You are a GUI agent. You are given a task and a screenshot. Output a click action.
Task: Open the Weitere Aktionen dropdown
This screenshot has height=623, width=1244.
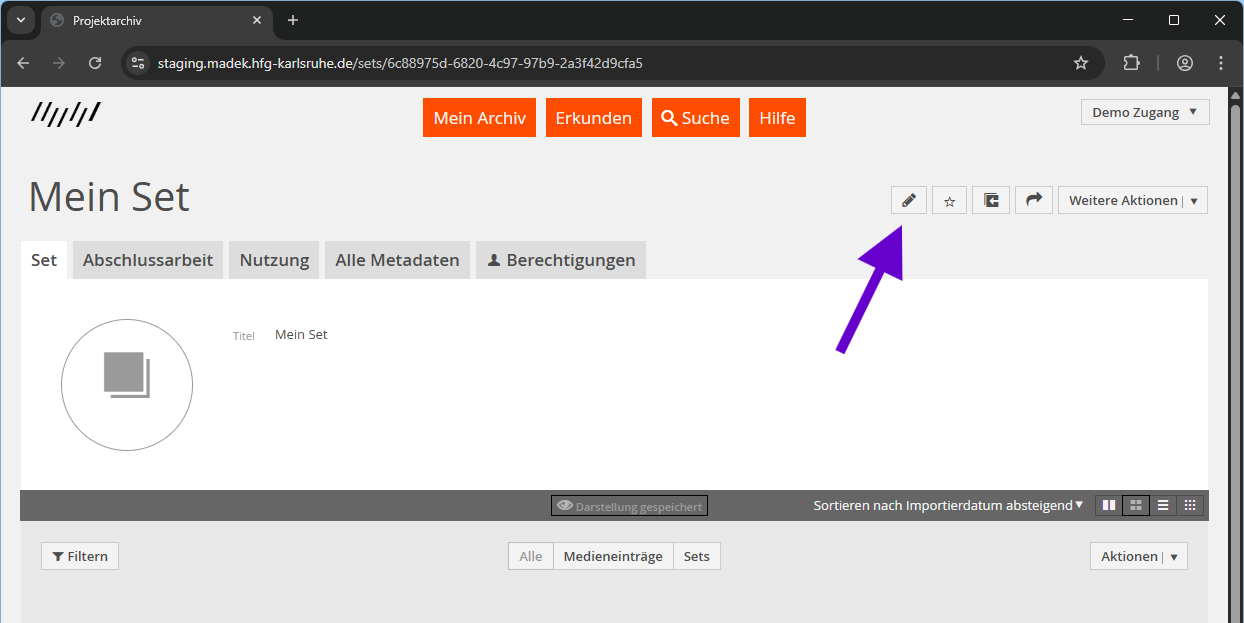[1132, 199]
